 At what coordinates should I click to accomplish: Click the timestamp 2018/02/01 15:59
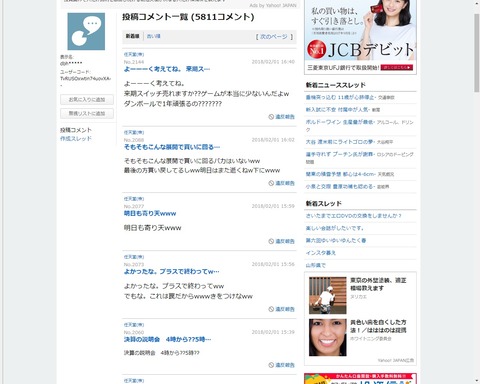tap(273, 206)
